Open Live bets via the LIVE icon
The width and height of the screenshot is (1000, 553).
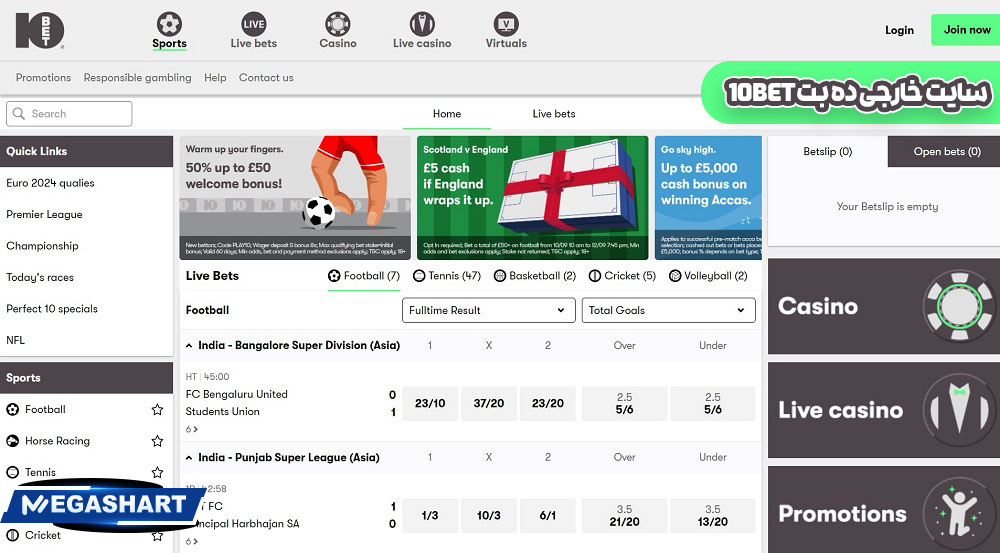254,24
